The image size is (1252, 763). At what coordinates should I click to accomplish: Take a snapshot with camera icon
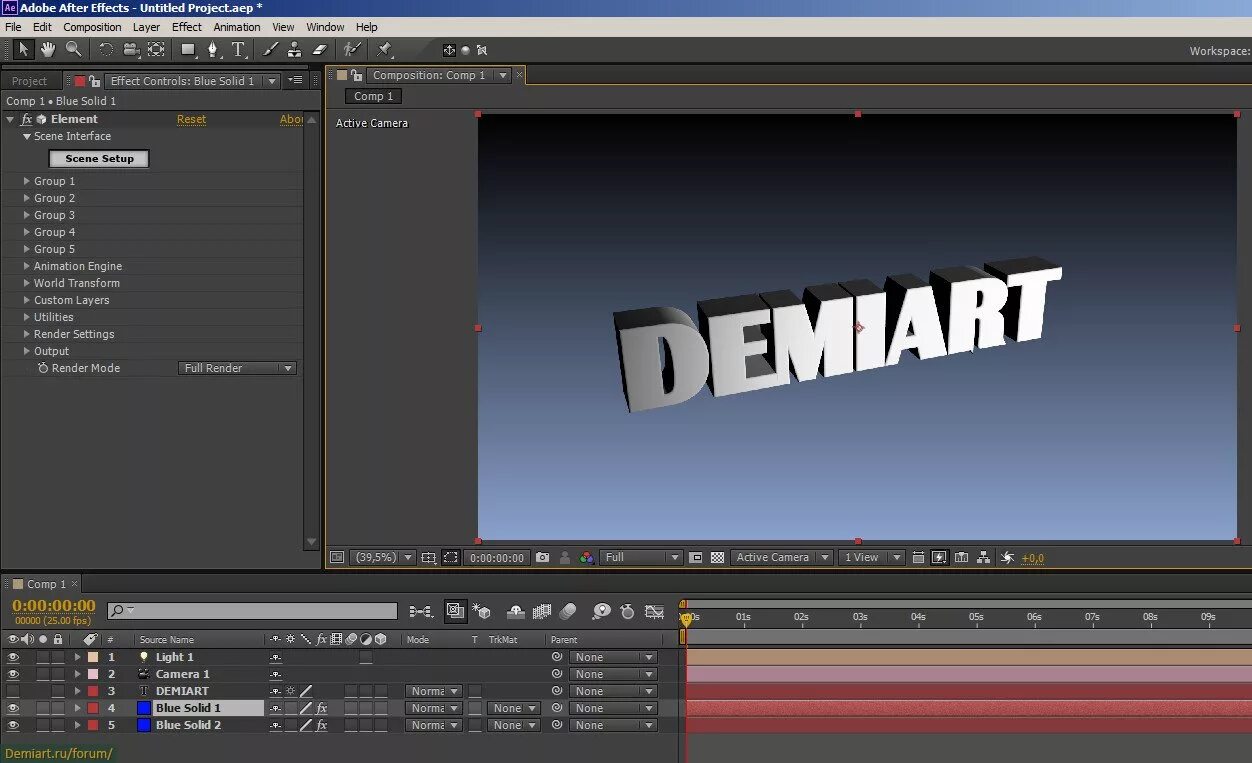tap(542, 557)
